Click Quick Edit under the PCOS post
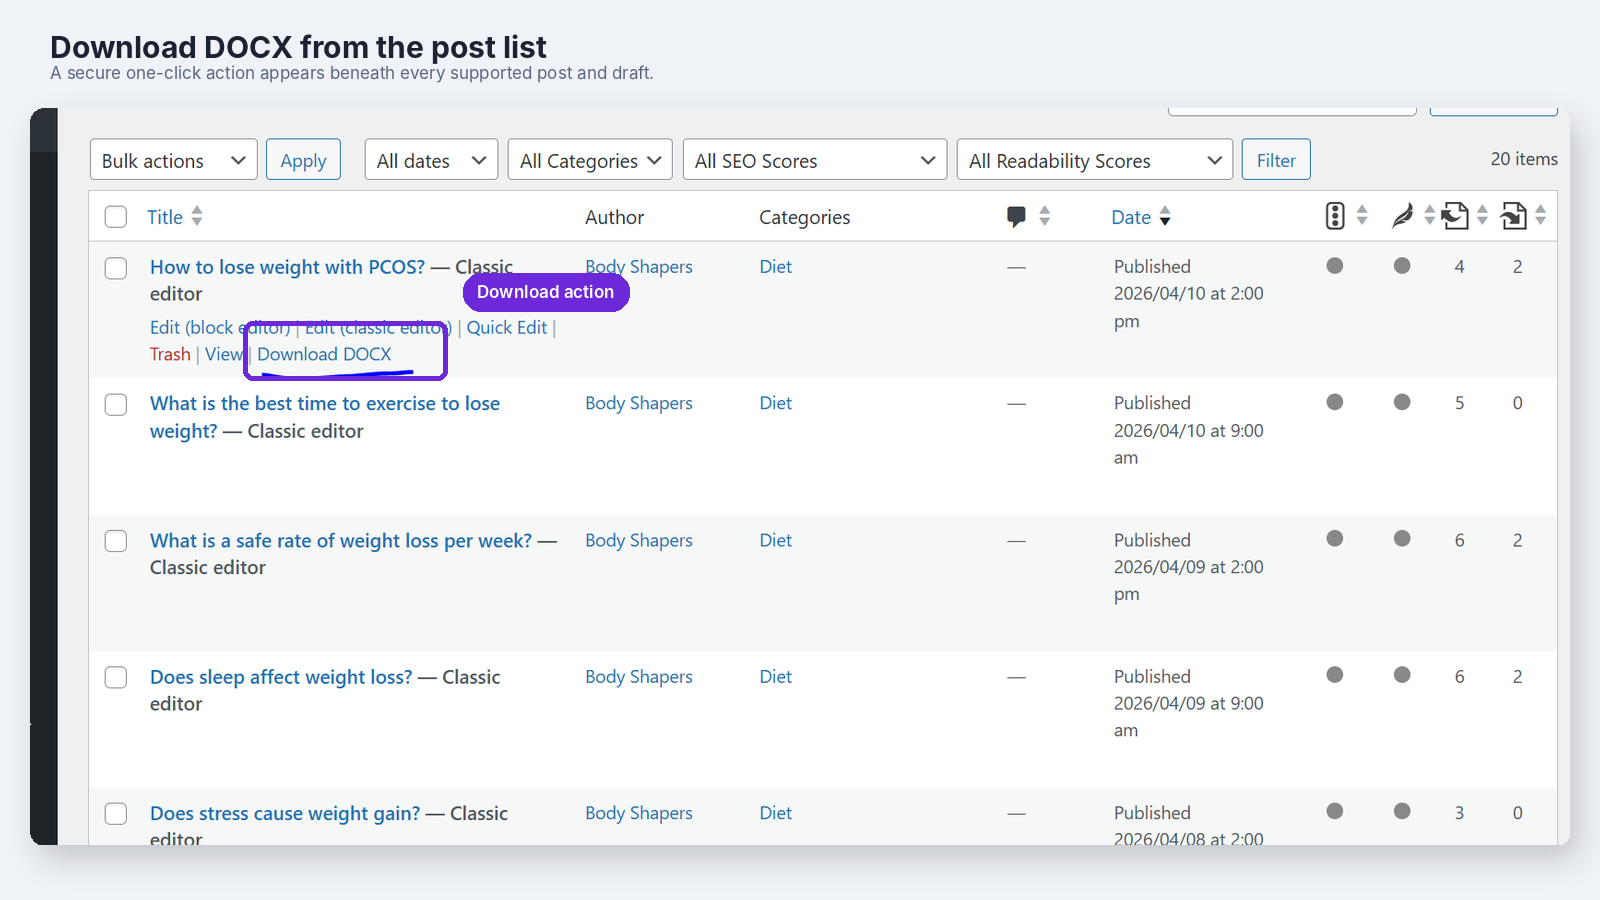The height and width of the screenshot is (900, 1600). coord(507,328)
